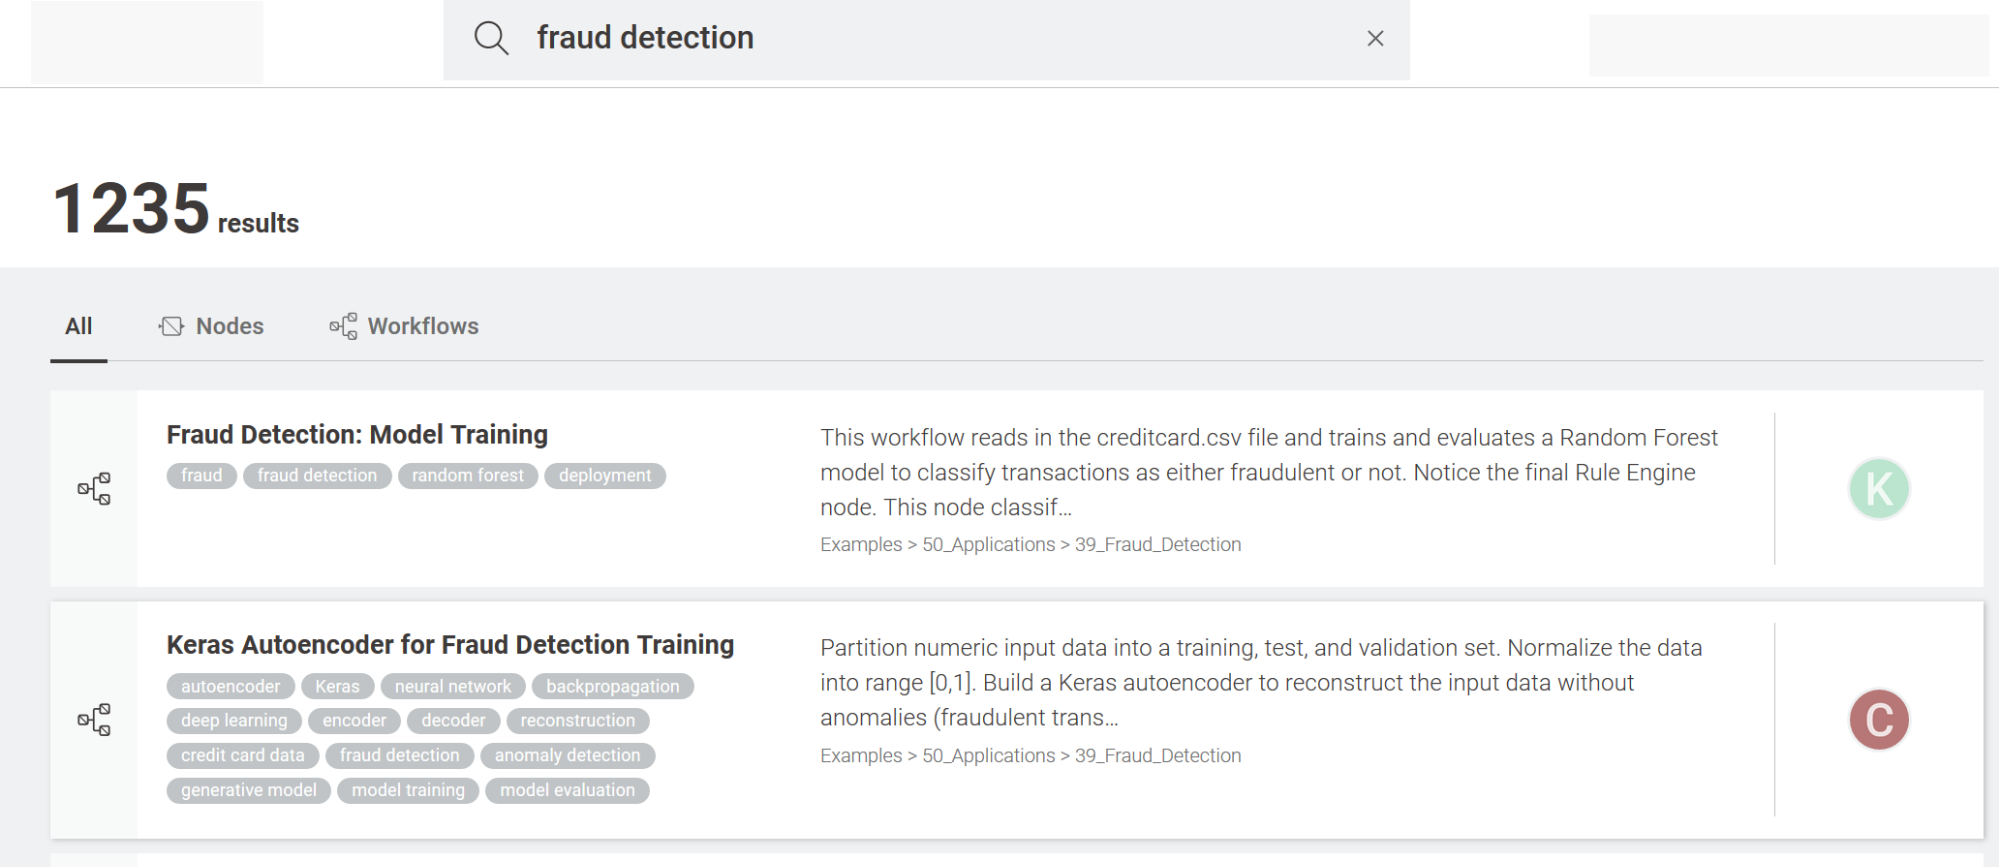Click the magnifying glass search icon
Screen dimensions: 1999x867
pos(491,38)
